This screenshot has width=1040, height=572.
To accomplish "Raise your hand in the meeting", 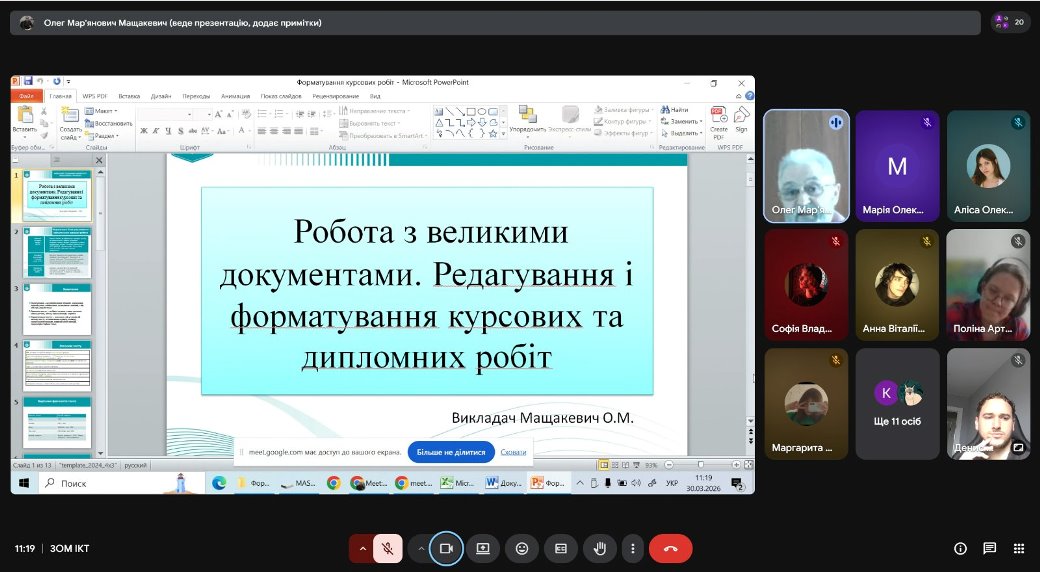I will 600,548.
